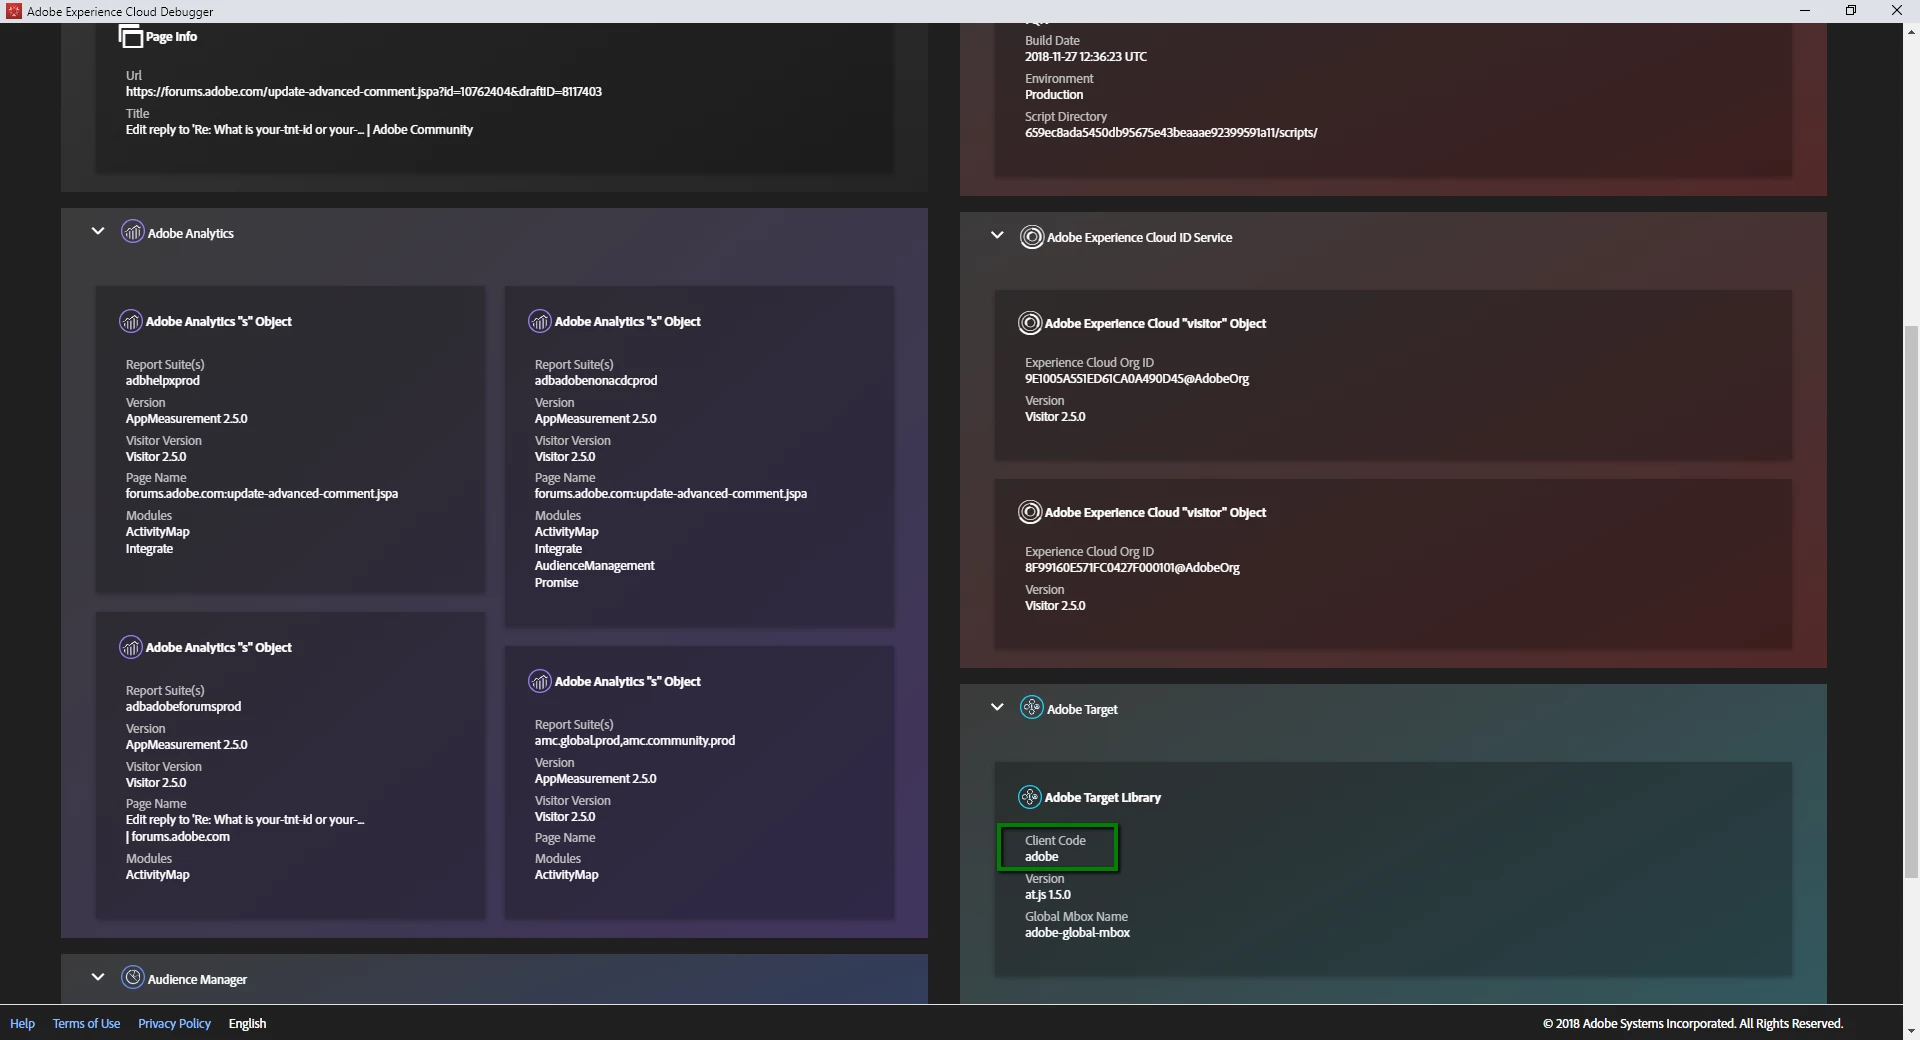Click the Adobe Experience Cloud Debugger app icon

point(14,11)
